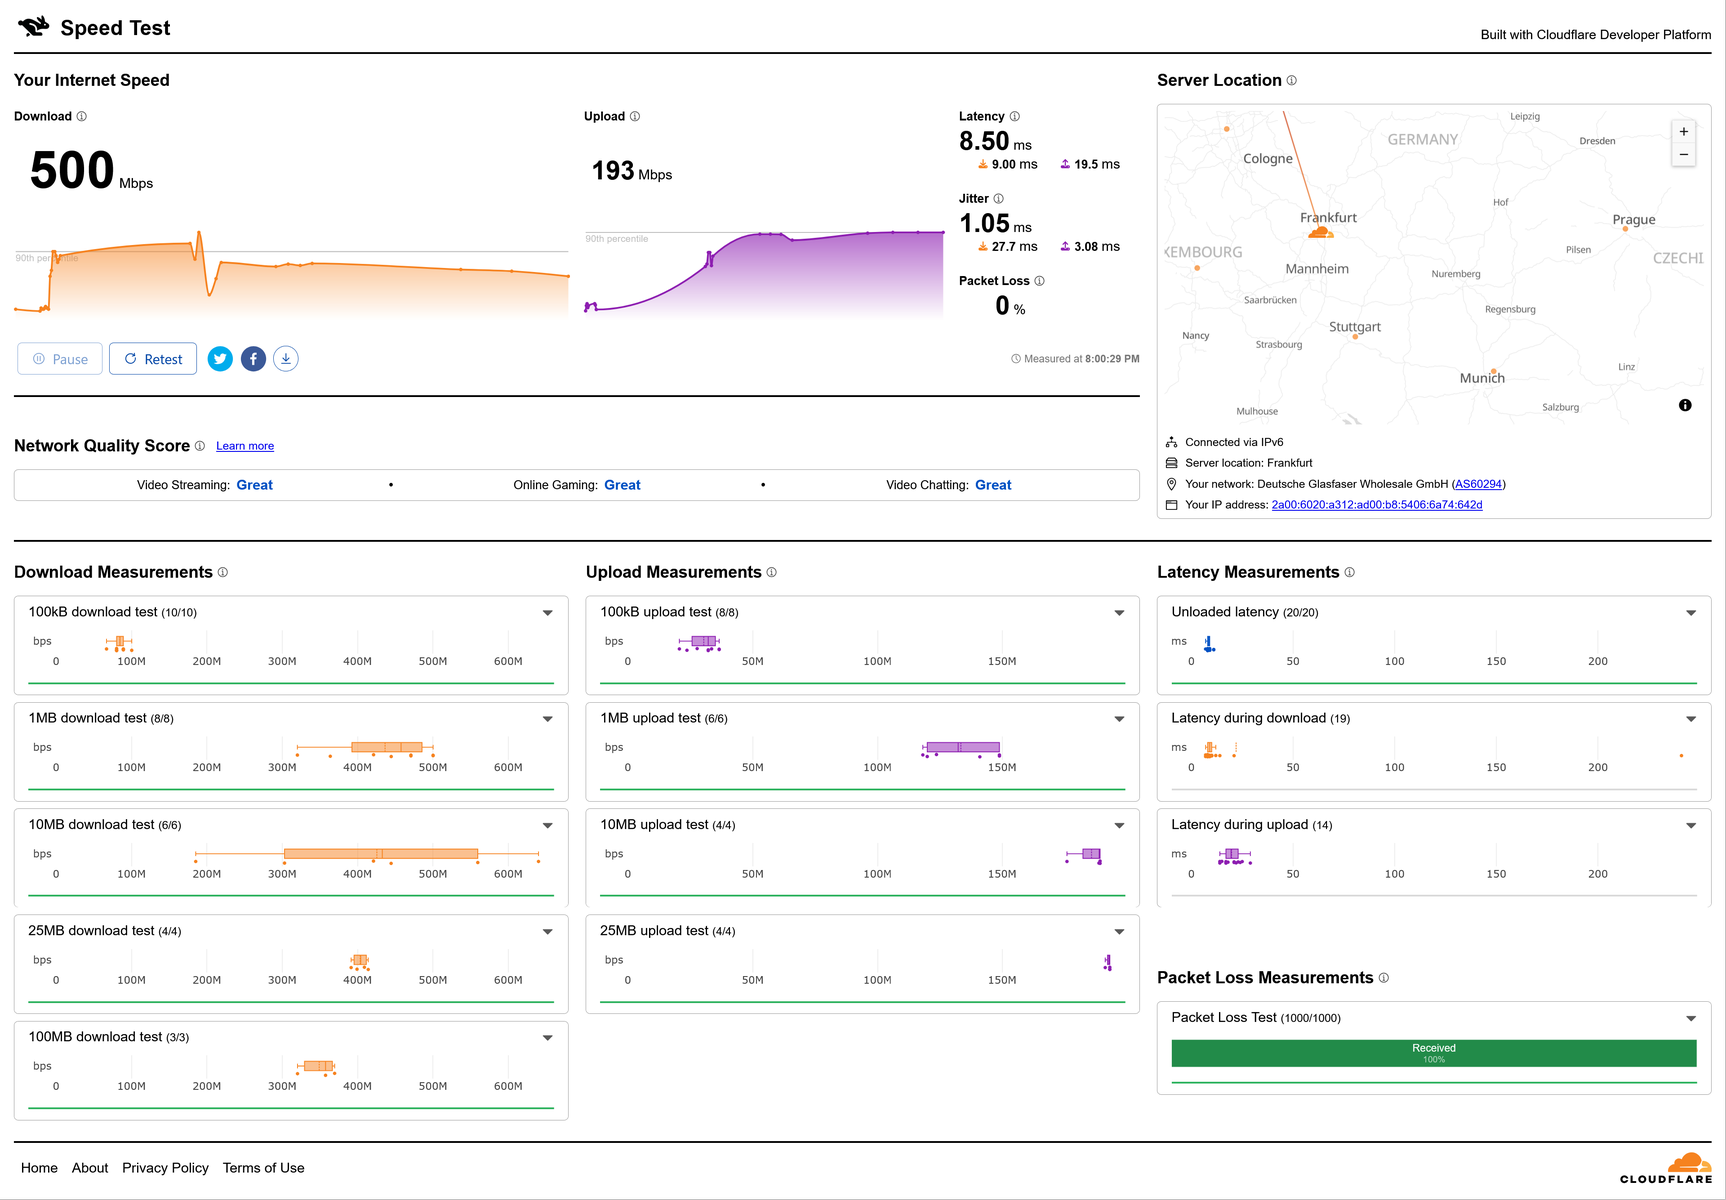The height and width of the screenshot is (1200, 1726).
Task: Click the download results icon
Action: [286, 359]
